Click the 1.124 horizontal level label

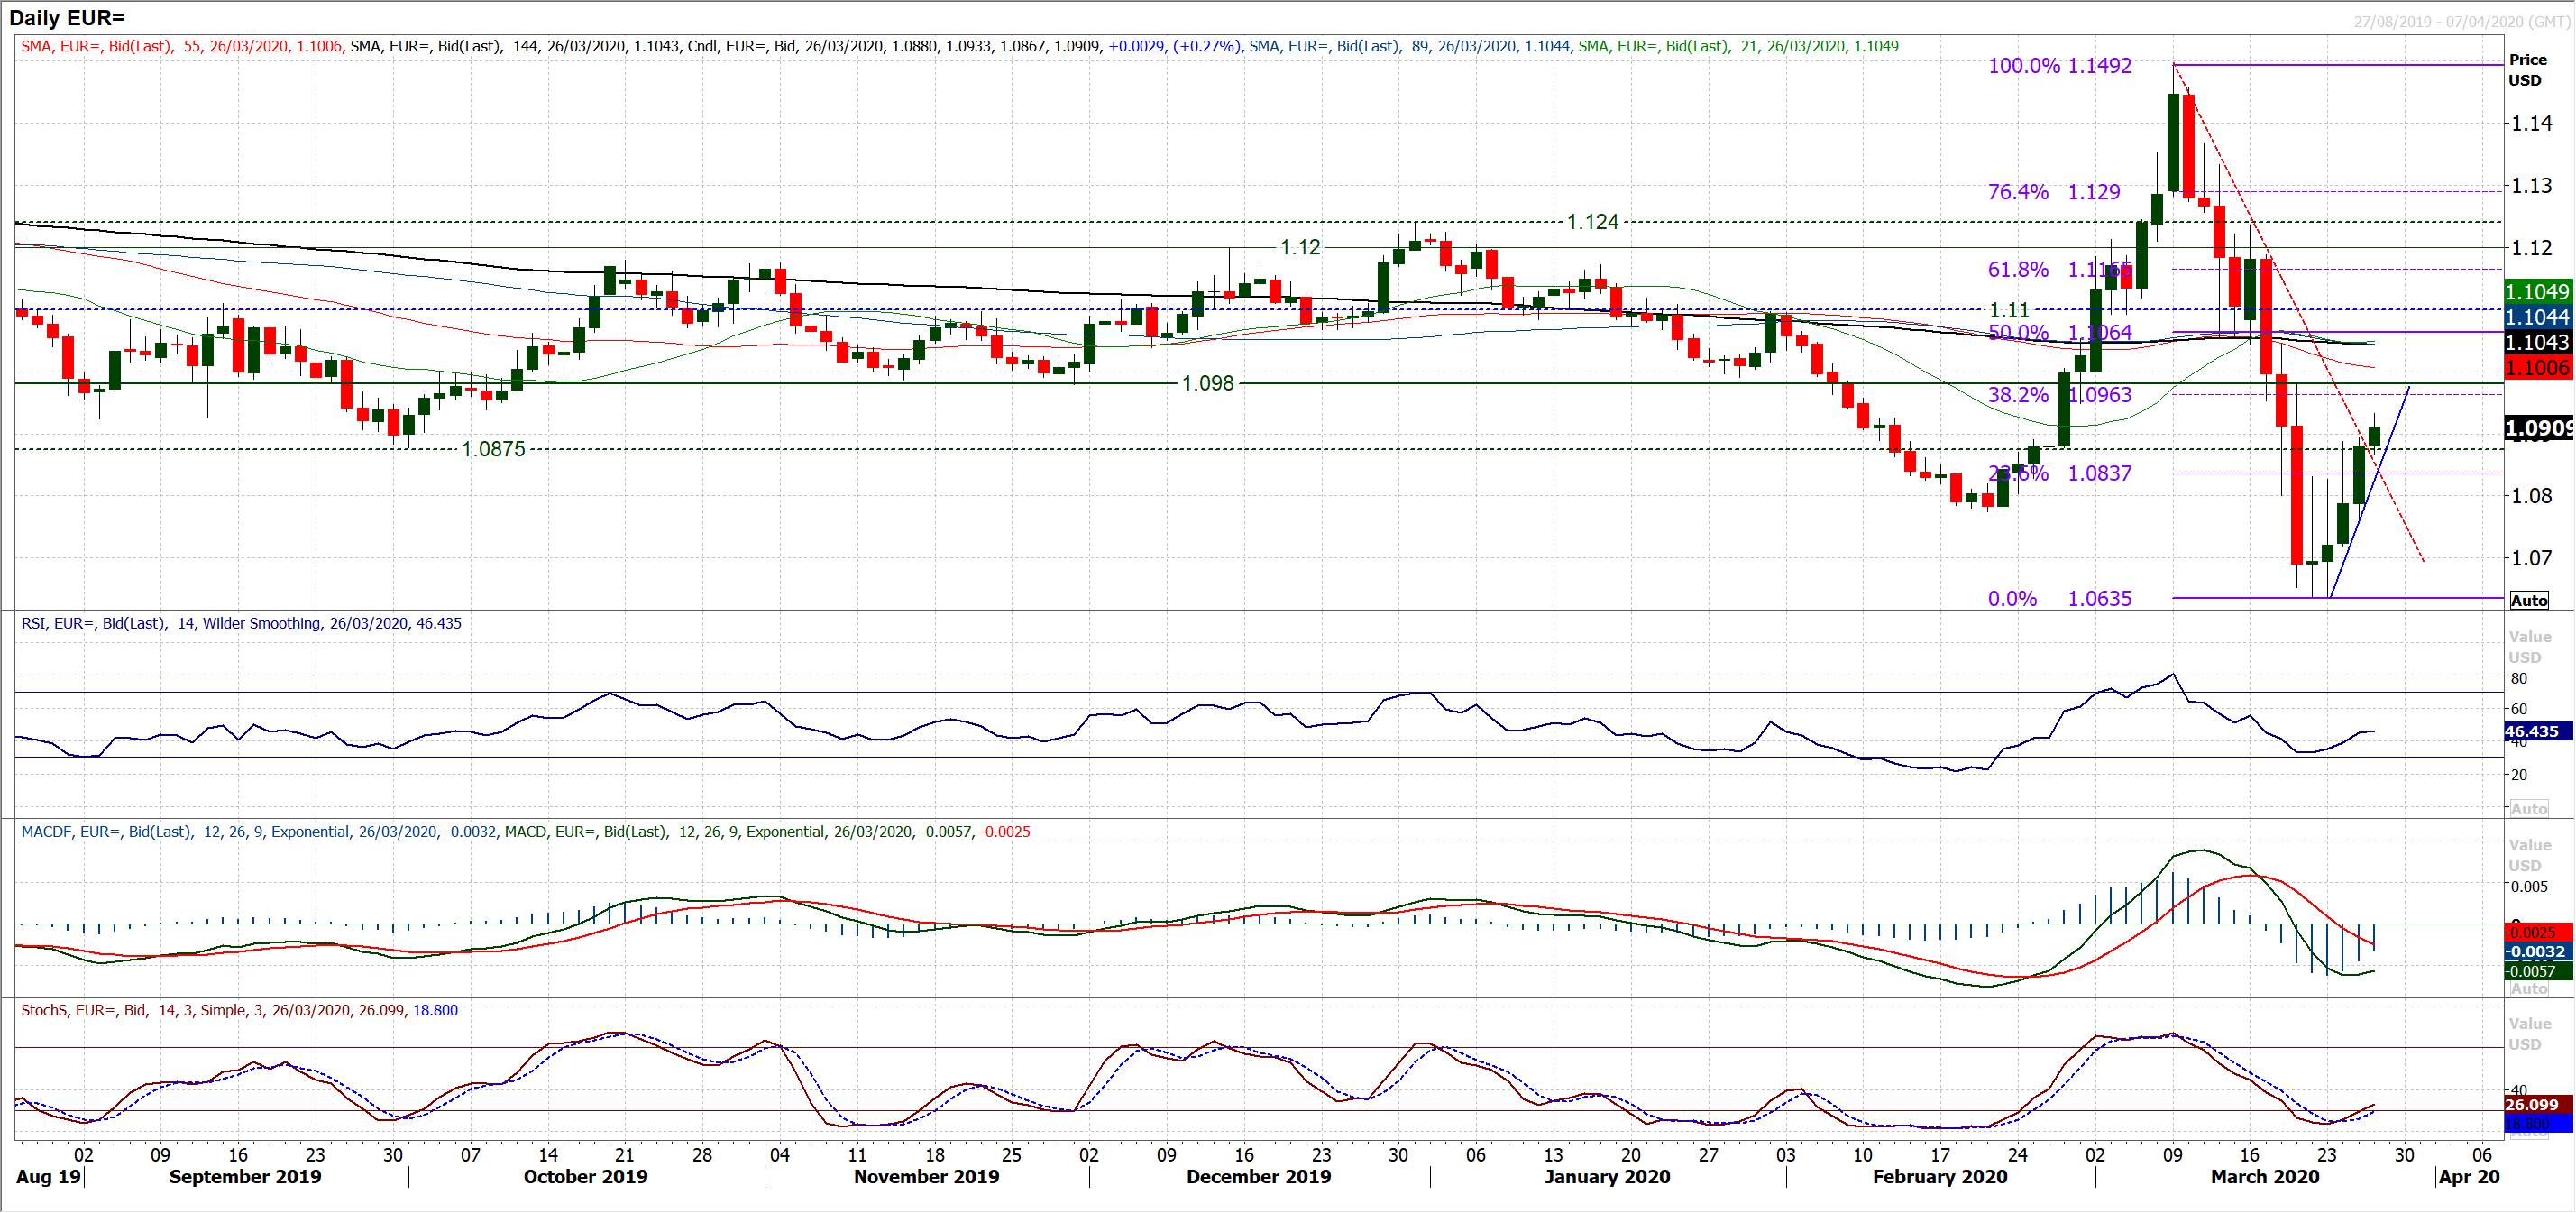[1592, 222]
